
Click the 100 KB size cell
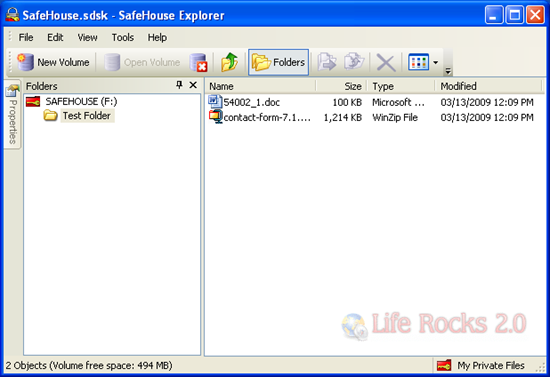[347, 102]
